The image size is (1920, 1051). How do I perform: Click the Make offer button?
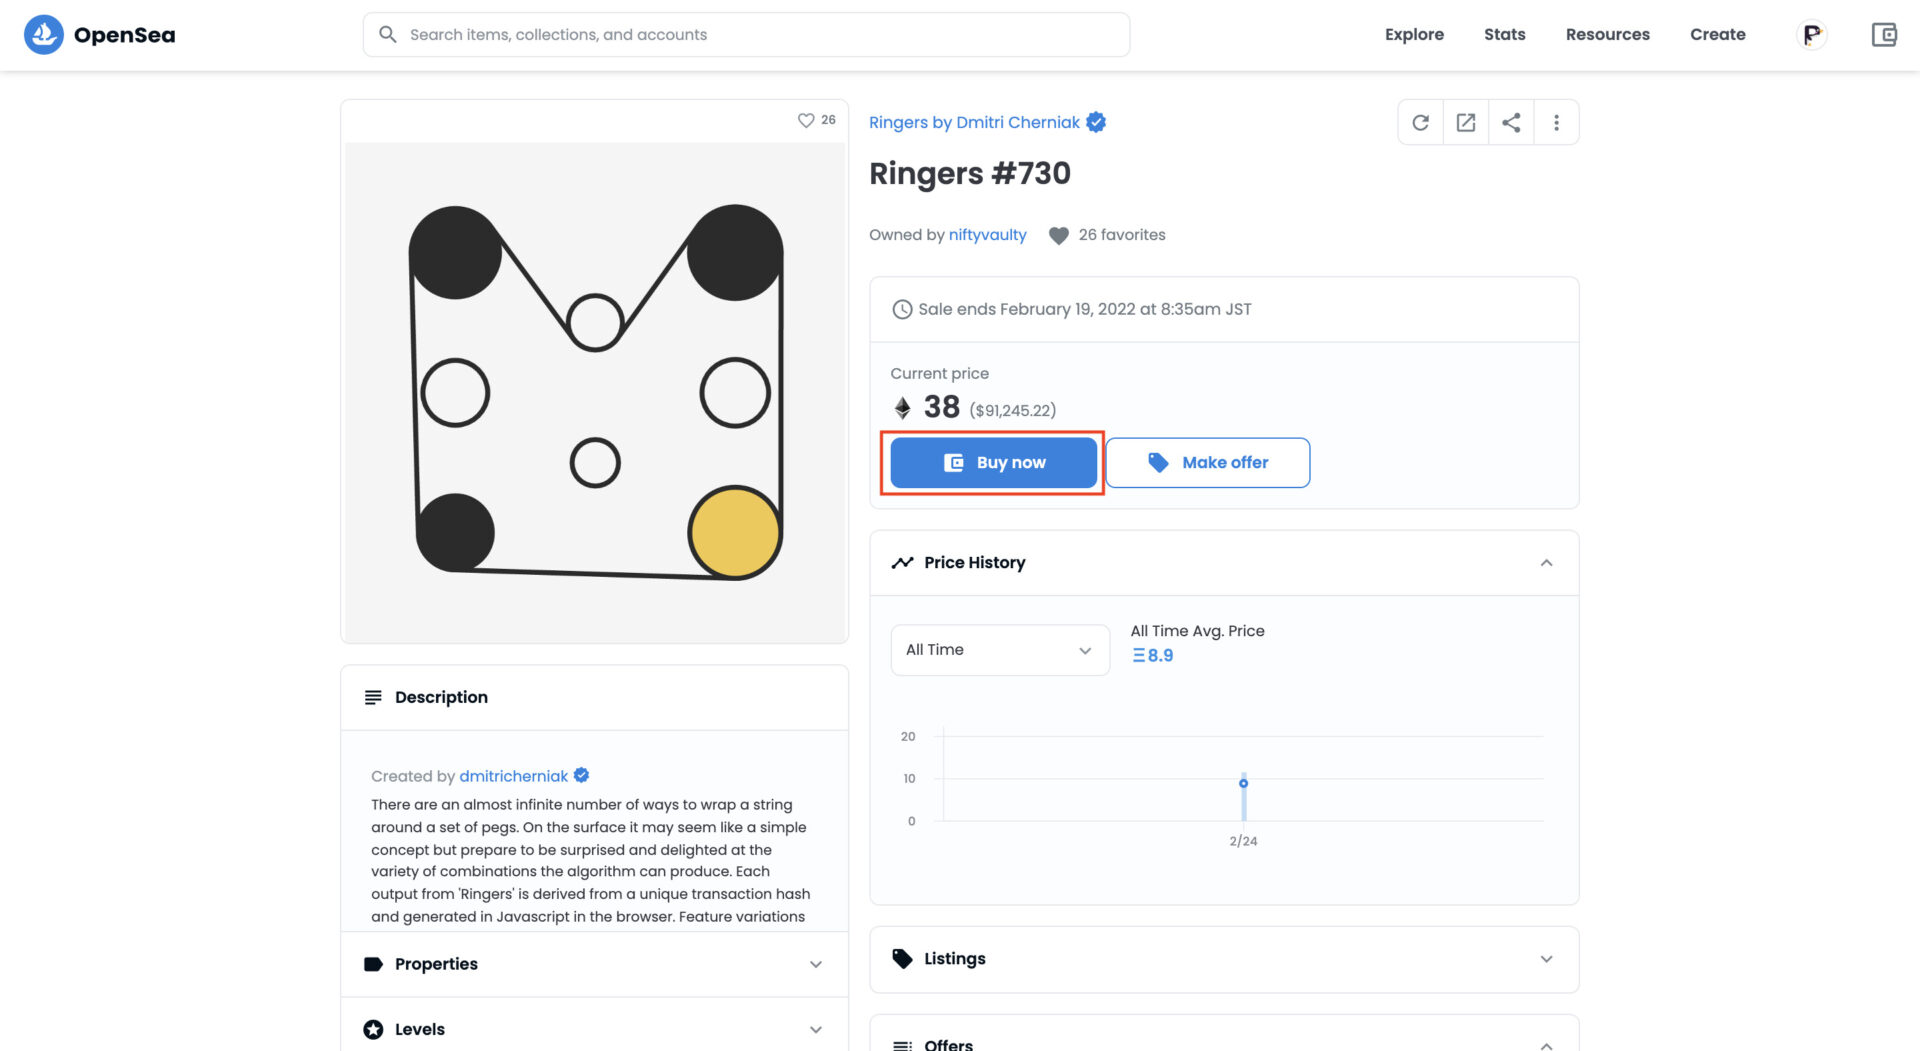tap(1208, 463)
